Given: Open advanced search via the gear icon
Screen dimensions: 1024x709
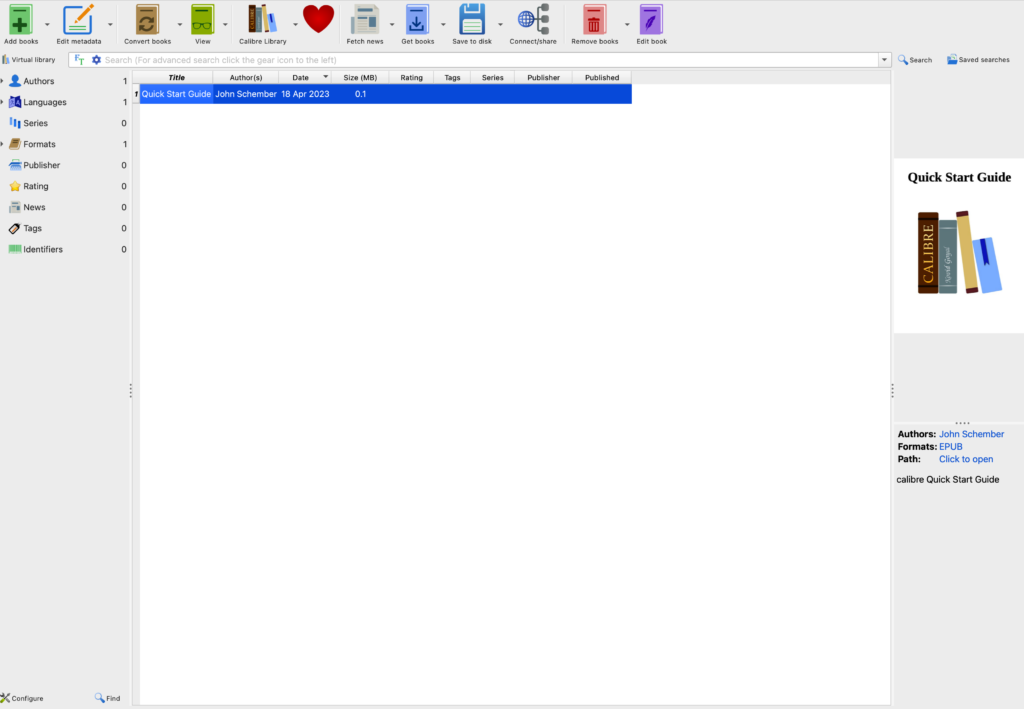Looking at the screenshot, I should coord(96,60).
